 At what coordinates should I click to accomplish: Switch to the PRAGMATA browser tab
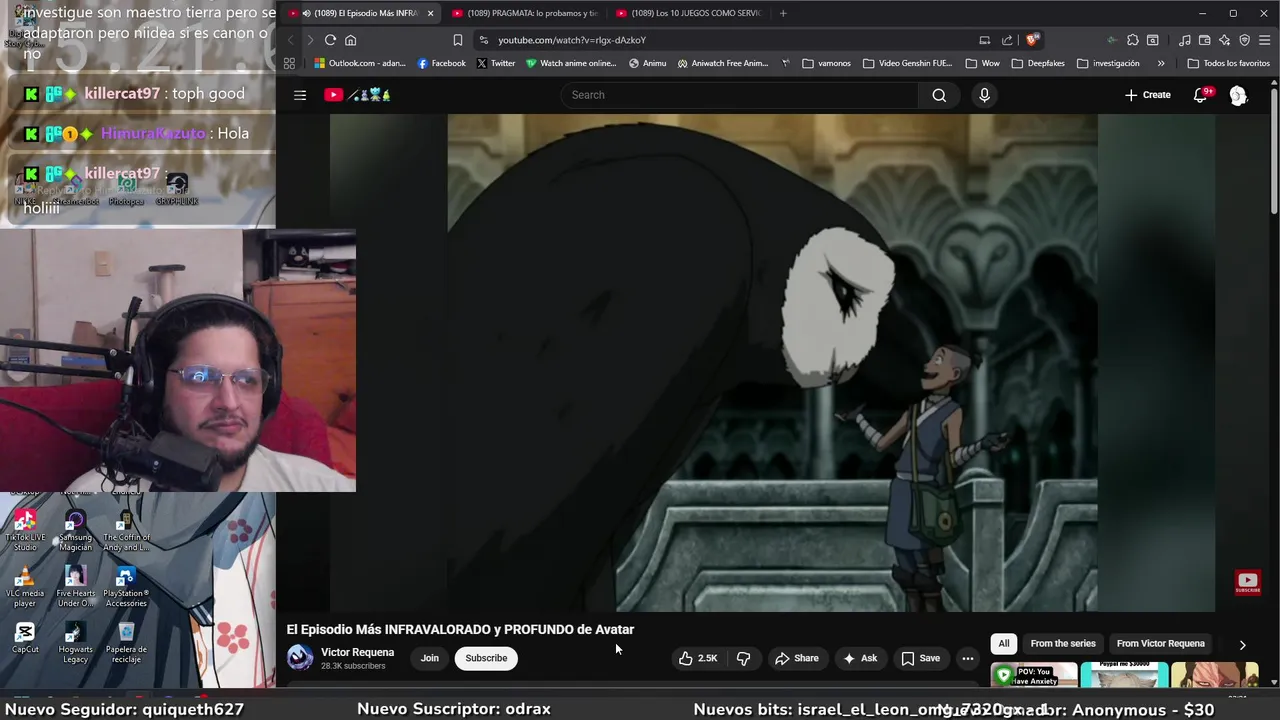pos(524,13)
